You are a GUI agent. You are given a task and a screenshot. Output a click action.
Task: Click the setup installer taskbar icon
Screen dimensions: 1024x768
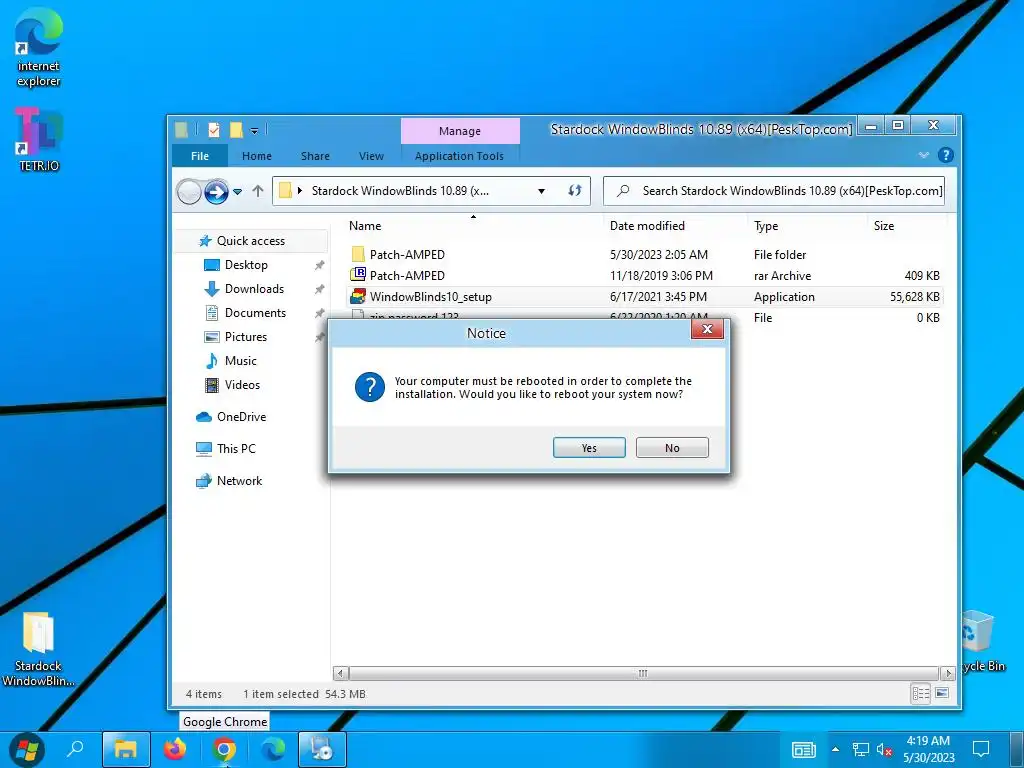(322, 749)
